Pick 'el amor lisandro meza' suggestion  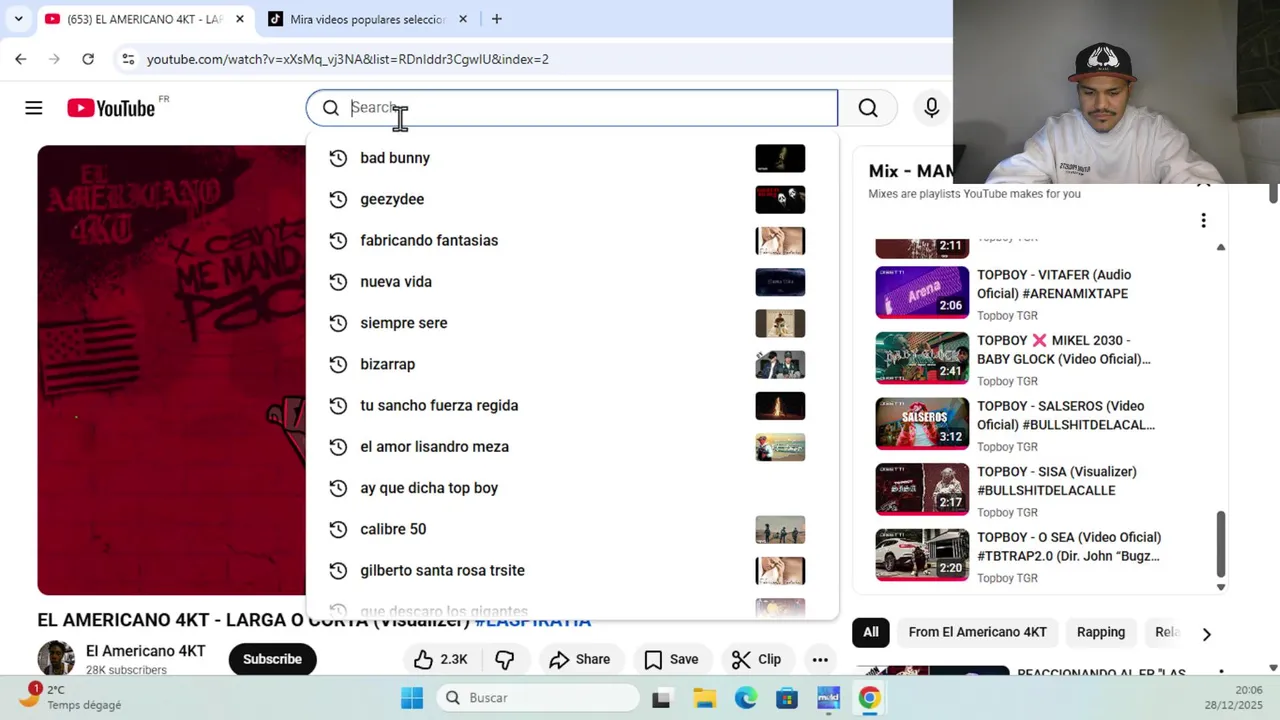click(x=572, y=447)
